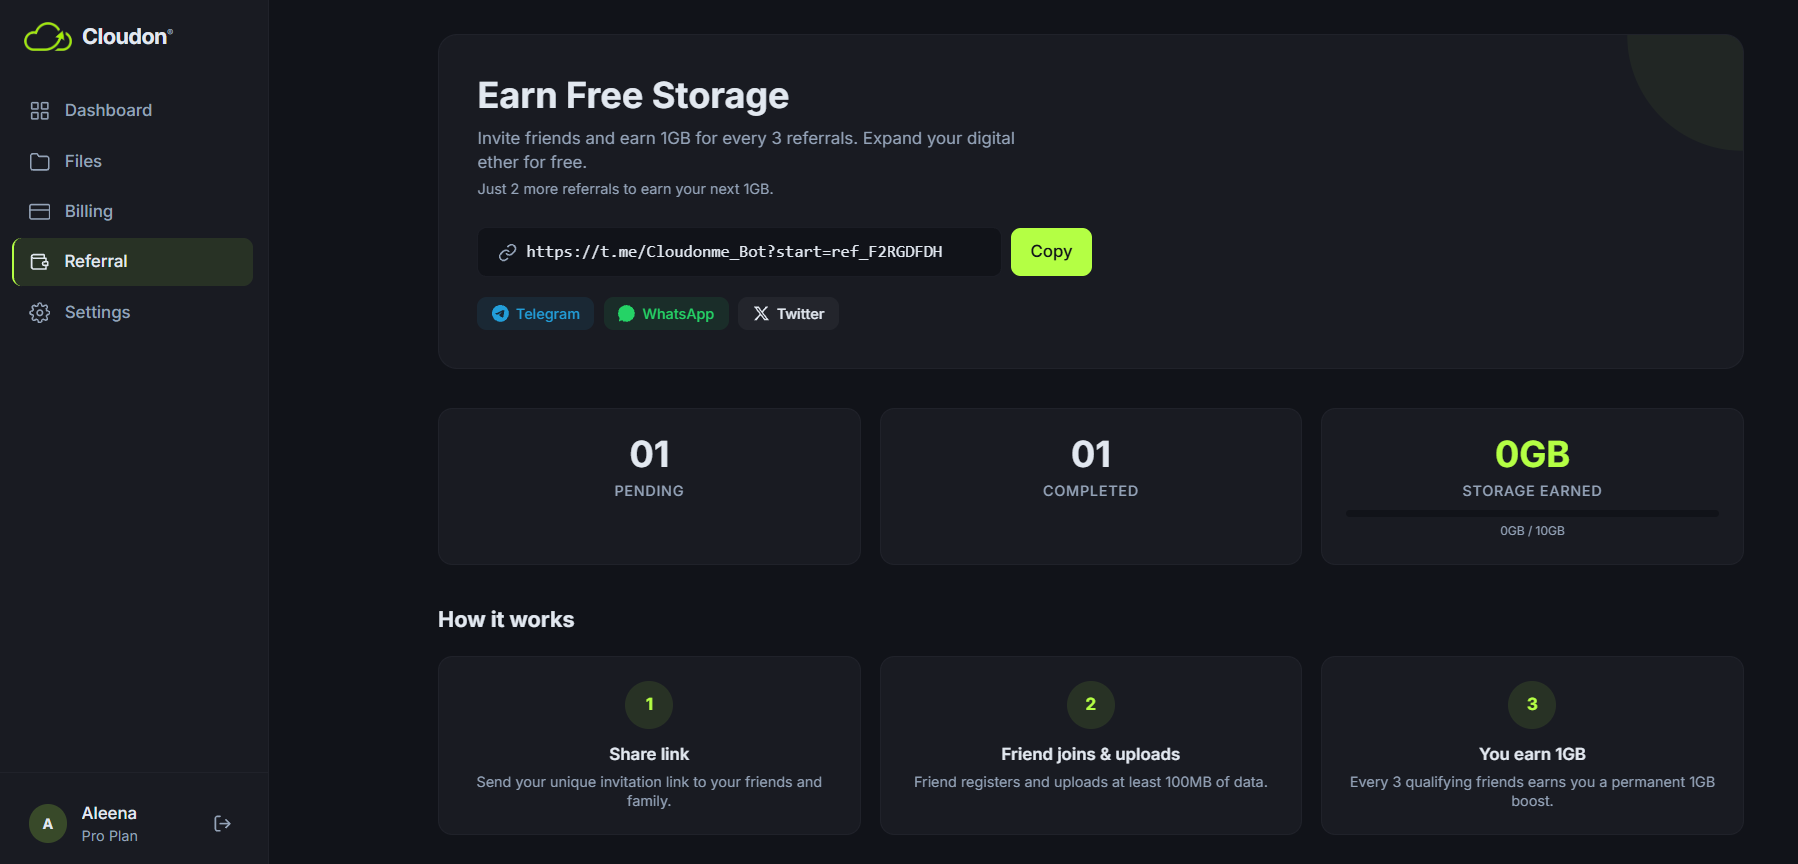The width and height of the screenshot is (1798, 864).
Task: Click the X Twitter share icon
Action: (762, 313)
